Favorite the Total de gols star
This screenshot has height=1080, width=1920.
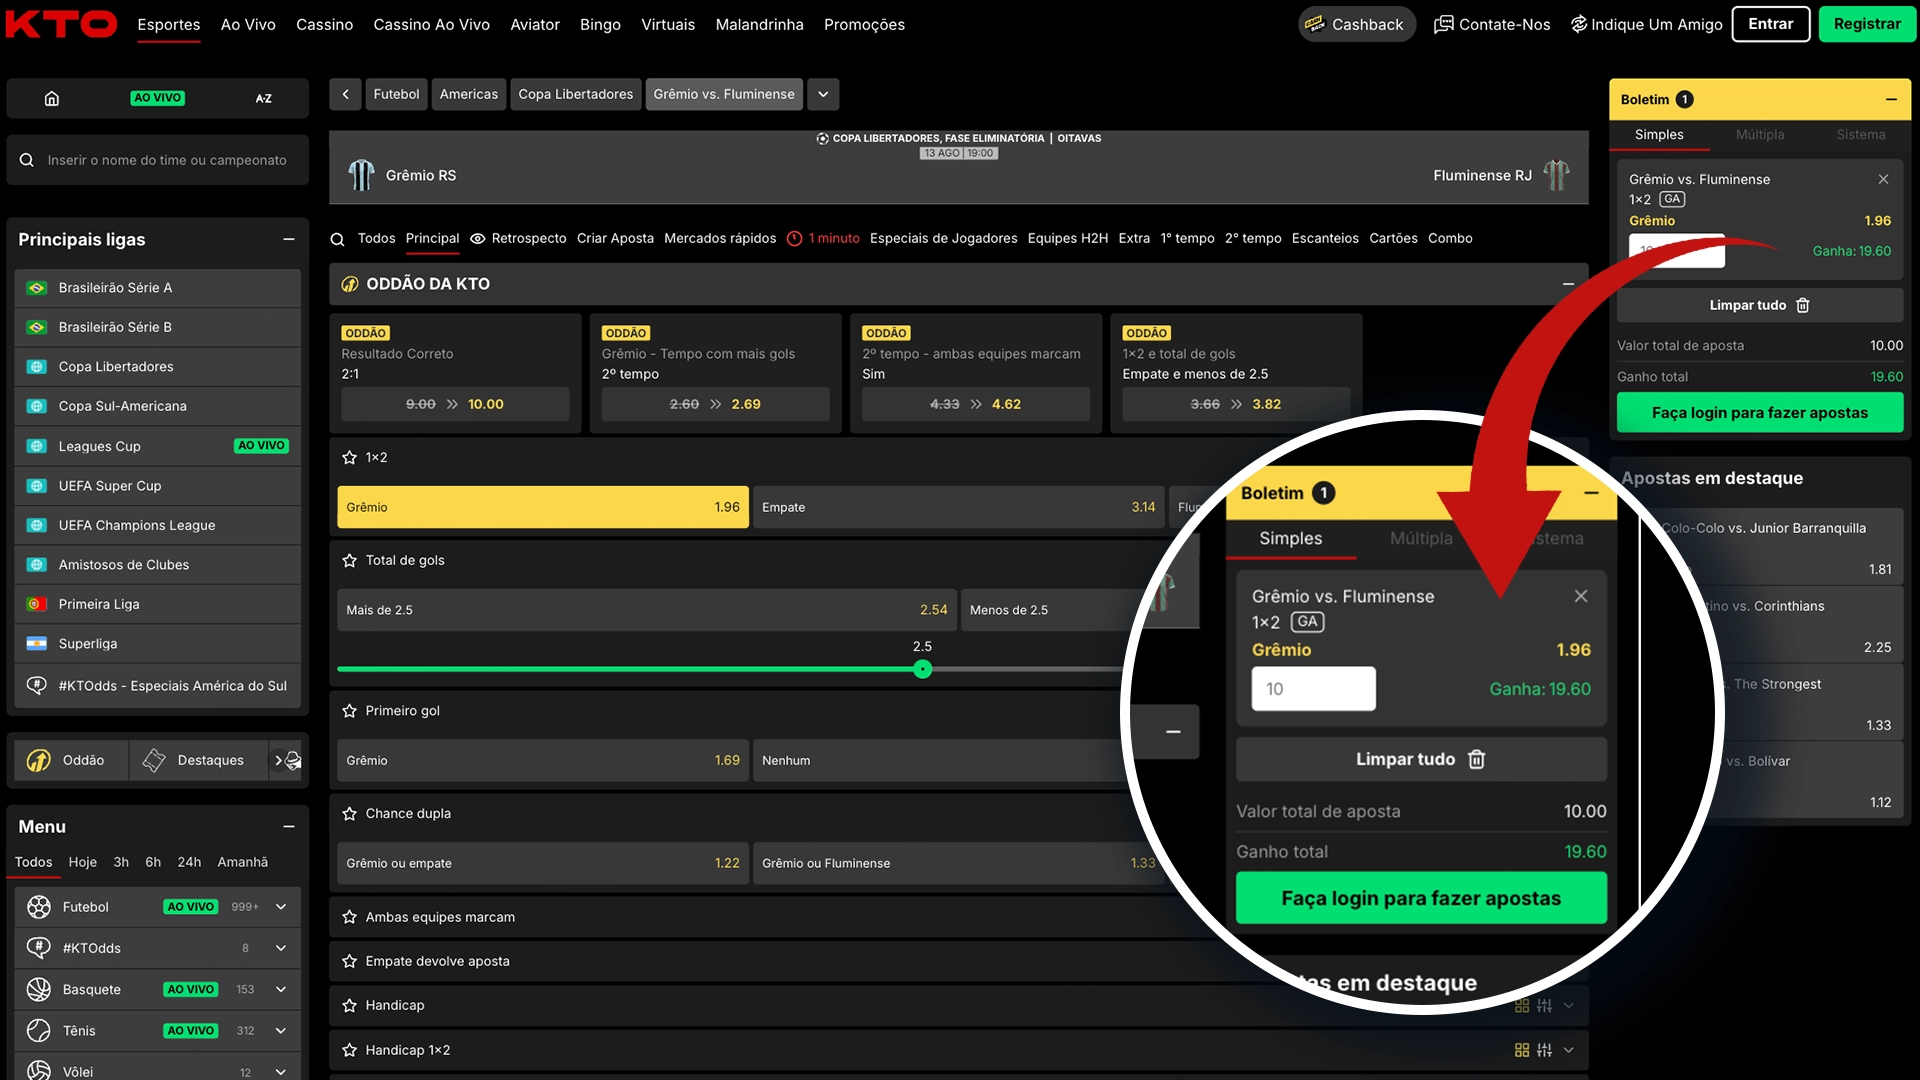tap(349, 561)
